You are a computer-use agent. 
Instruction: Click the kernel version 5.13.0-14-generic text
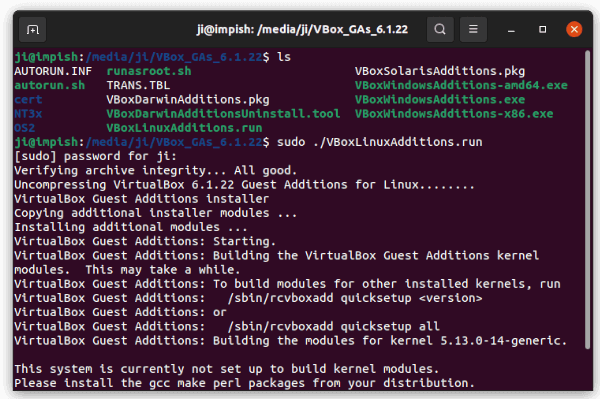(x=500, y=340)
